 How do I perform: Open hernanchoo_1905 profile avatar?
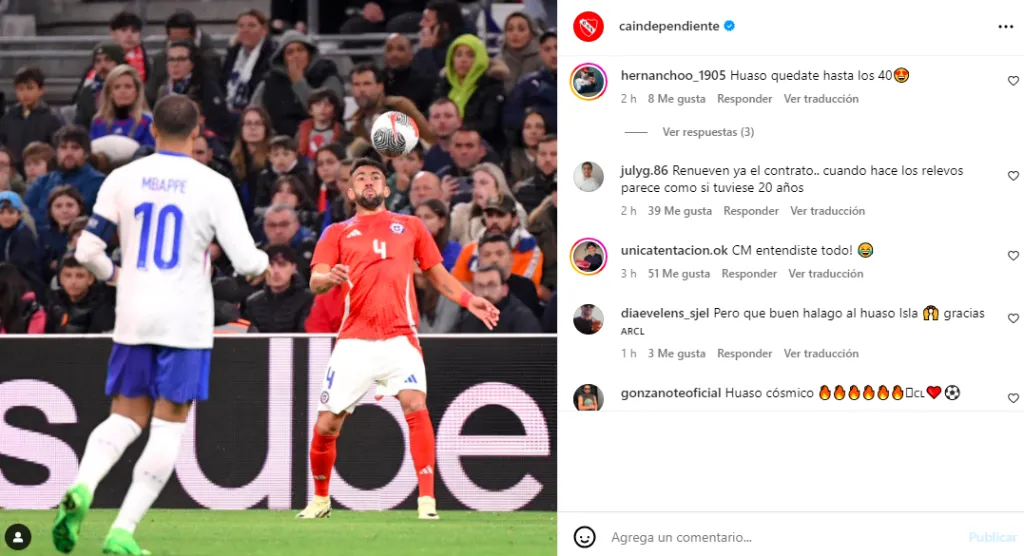point(588,82)
